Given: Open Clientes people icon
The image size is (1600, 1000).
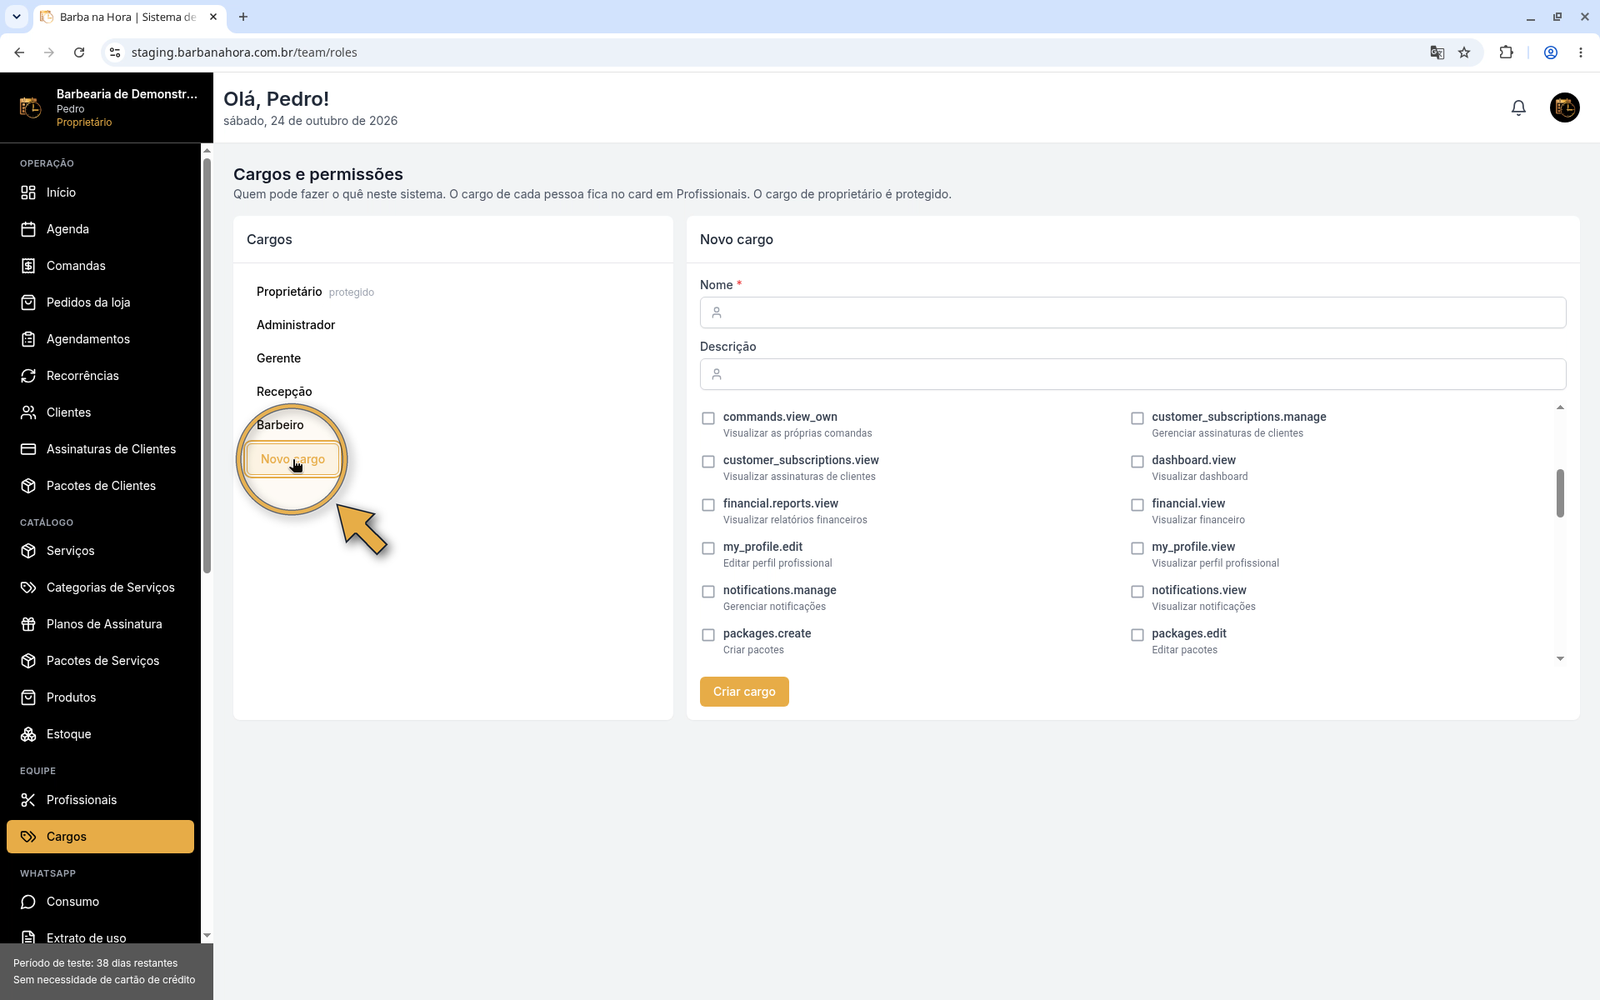Looking at the screenshot, I should click(28, 412).
